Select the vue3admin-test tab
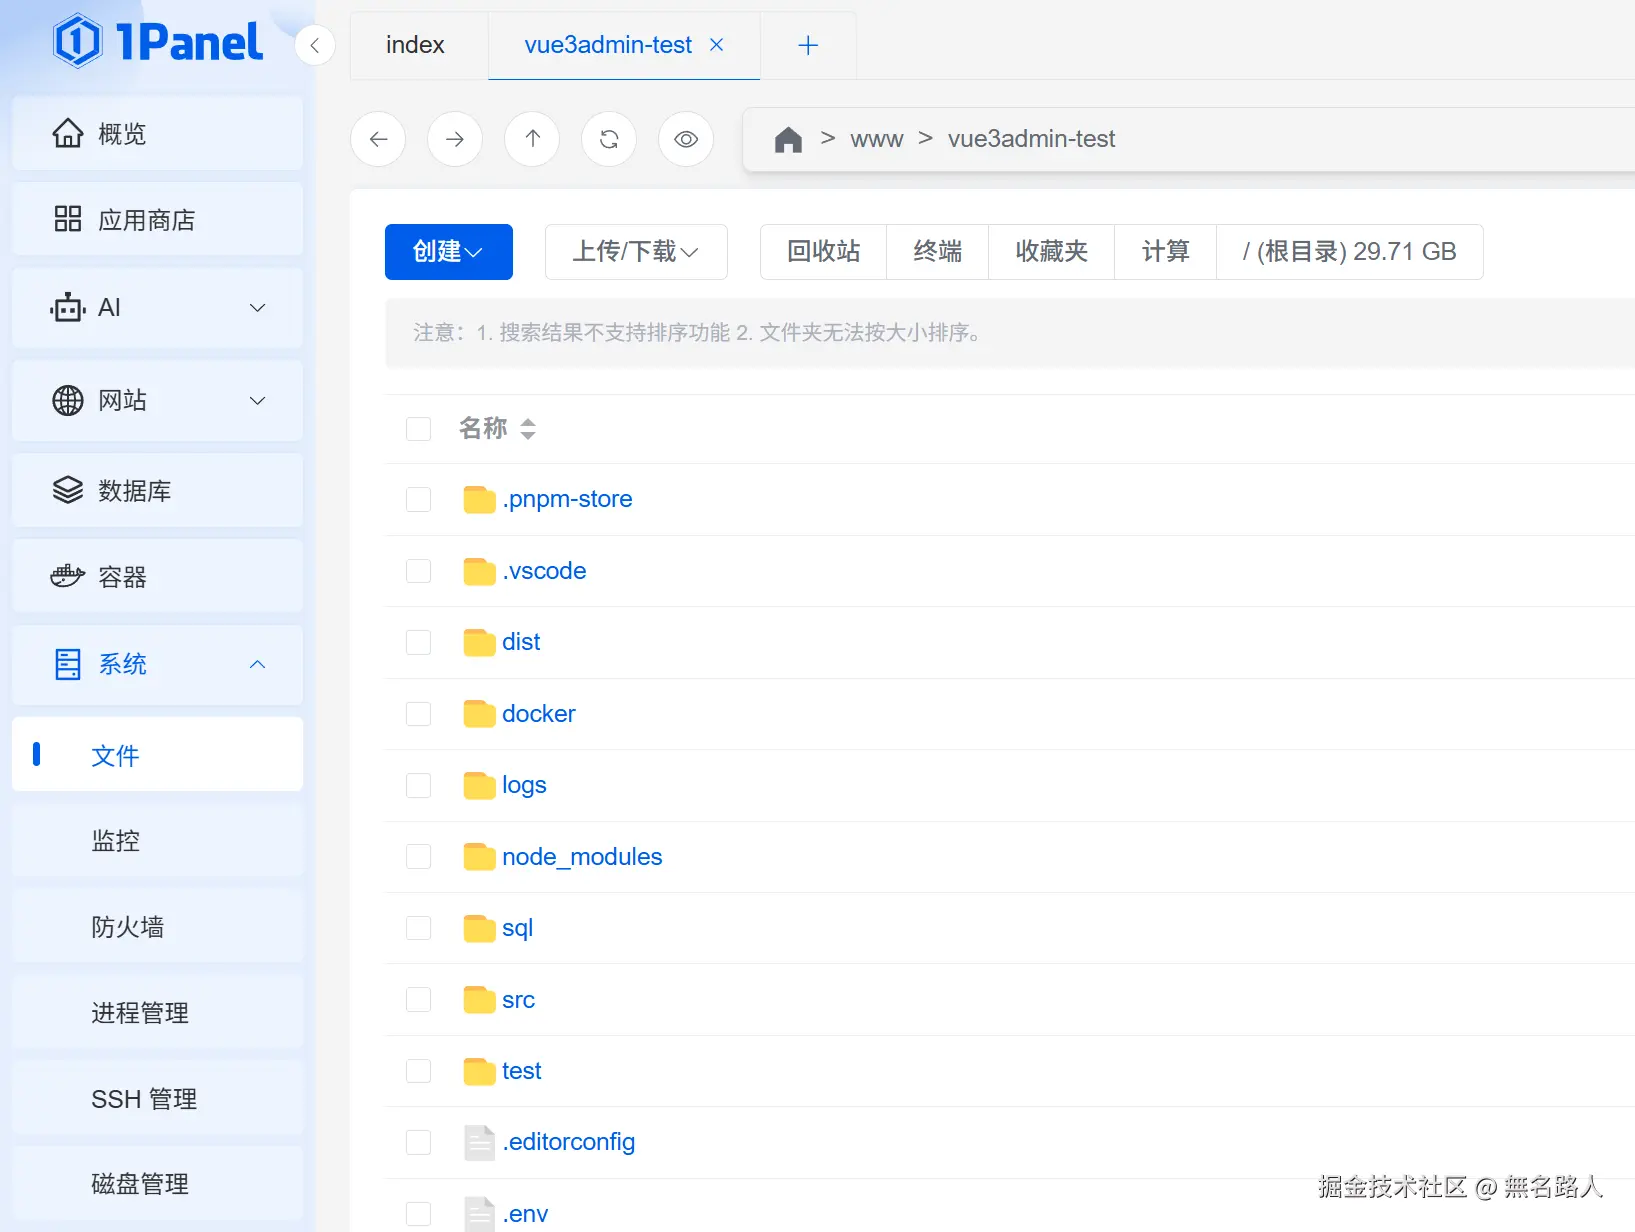Viewport: 1635px width, 1232px height. (608, 45)
